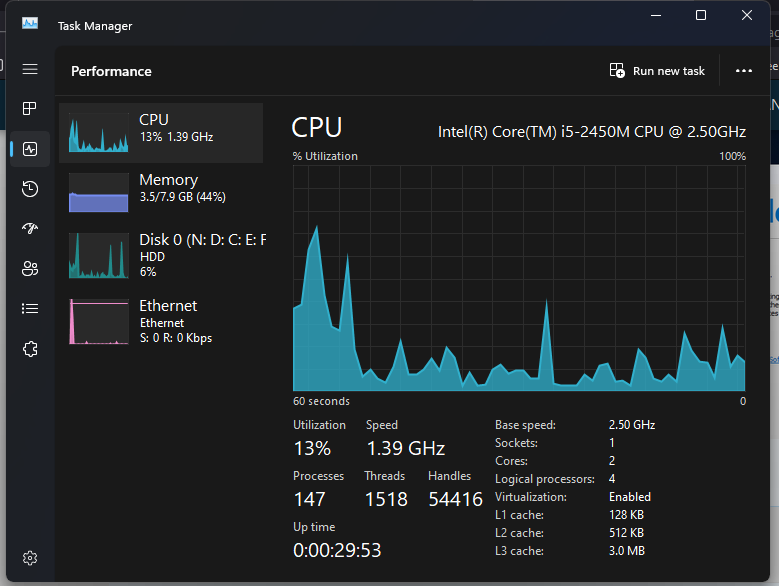779x586 pixels.
Task: Click the CPU mini graph thumbnail
Action: pos(98,132)
